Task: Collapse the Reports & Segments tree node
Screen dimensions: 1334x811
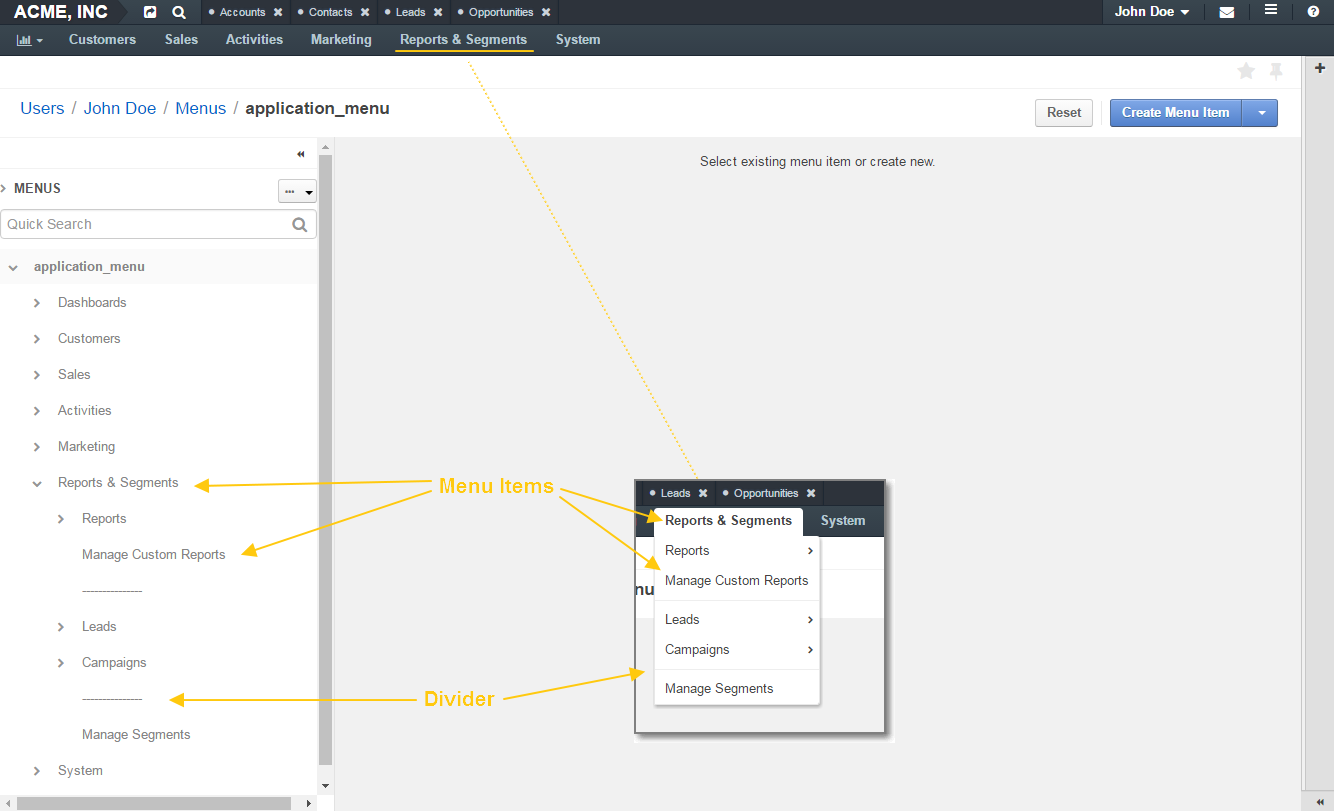Action: (36, 483)
